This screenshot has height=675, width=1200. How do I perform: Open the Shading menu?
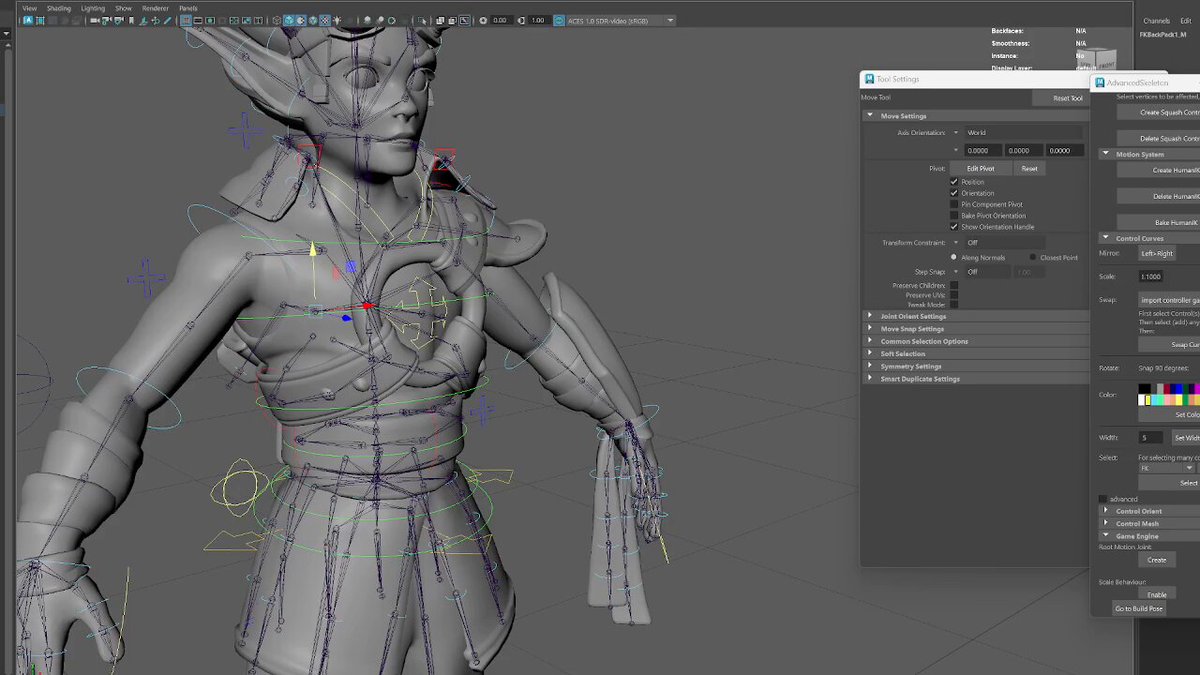pyautogui.click(x=59, y=8)
